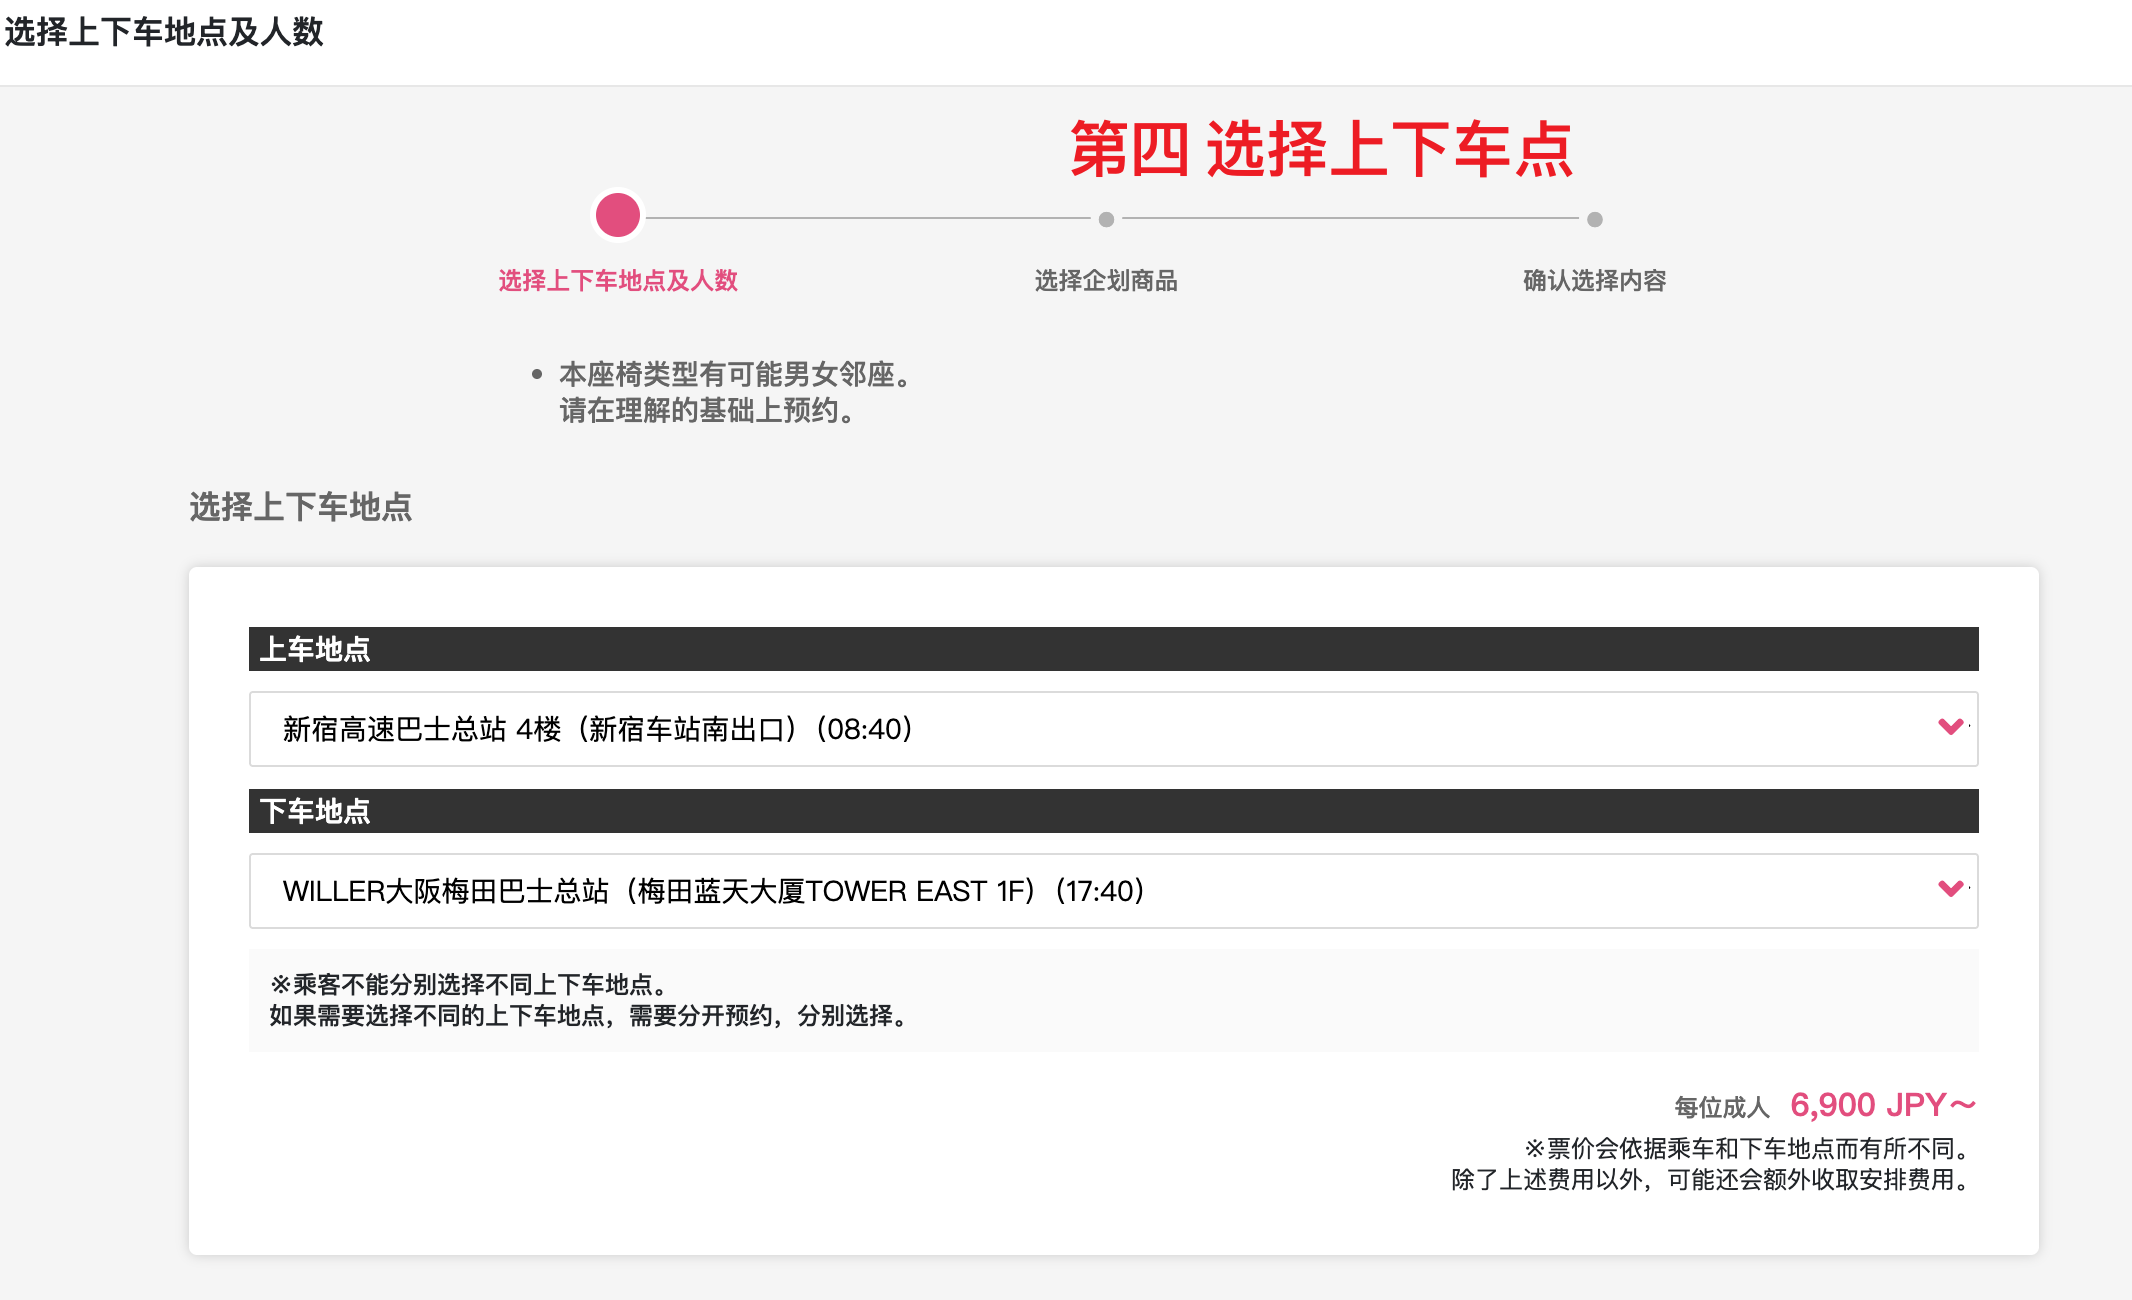Click the notice ※乘客不能分别选择不同上下车地点

coord(469,985)
